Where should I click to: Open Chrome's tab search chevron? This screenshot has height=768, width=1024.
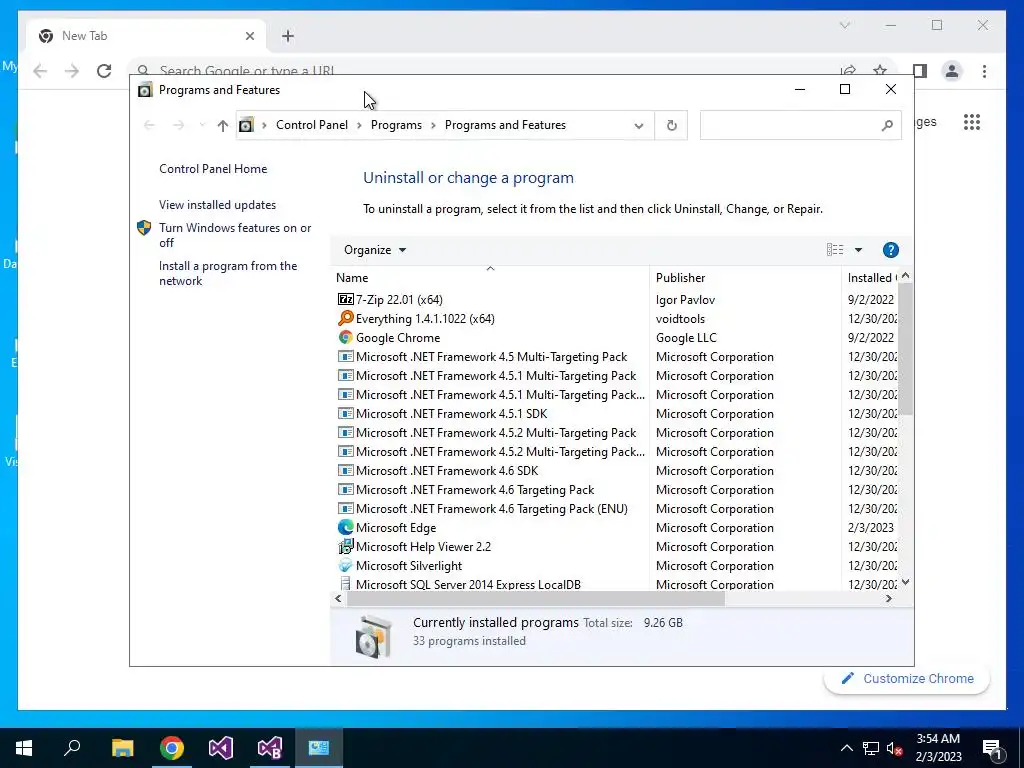tap(844, 25)
